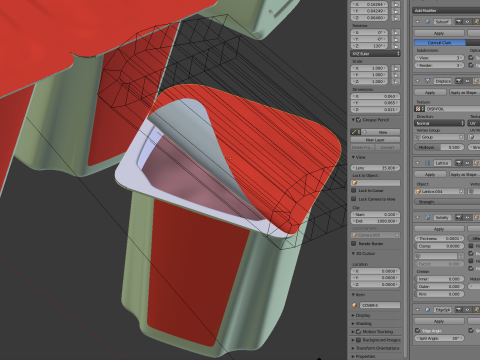Collapse the Displace modifier panel
This screenshot has height=360, width=480.
418,81
